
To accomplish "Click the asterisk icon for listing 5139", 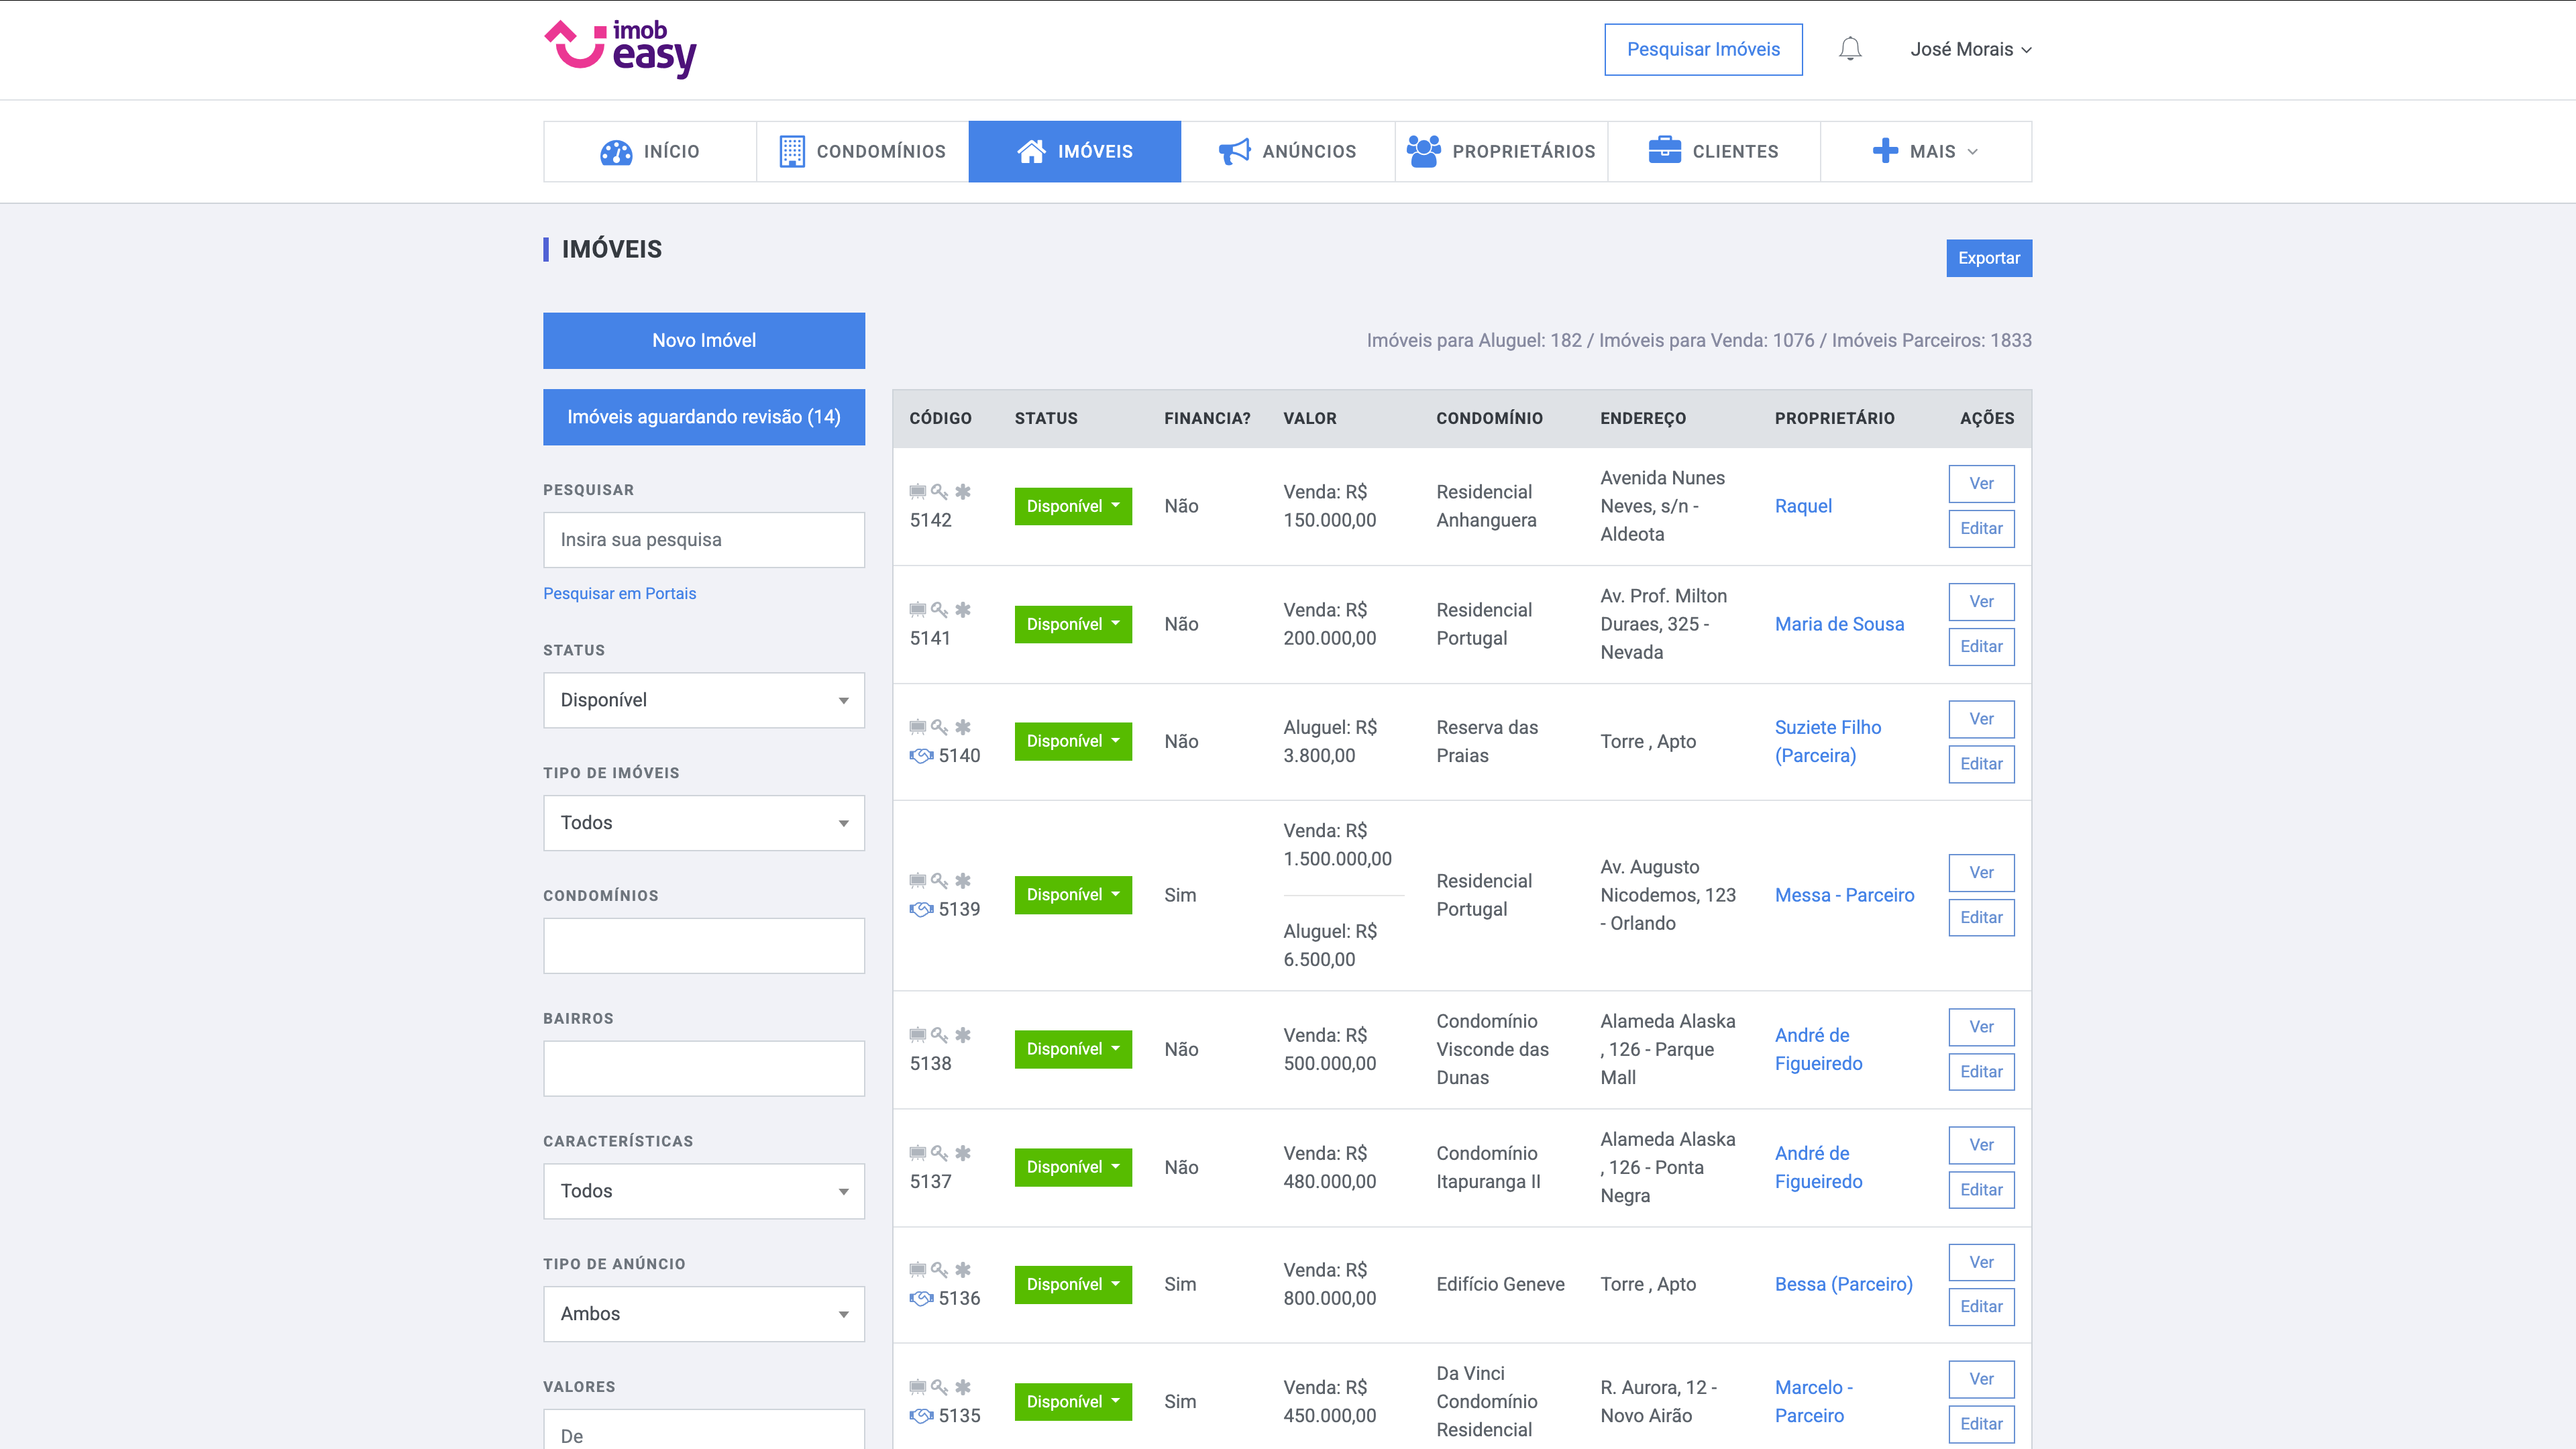I will click(x=963, y=881).
